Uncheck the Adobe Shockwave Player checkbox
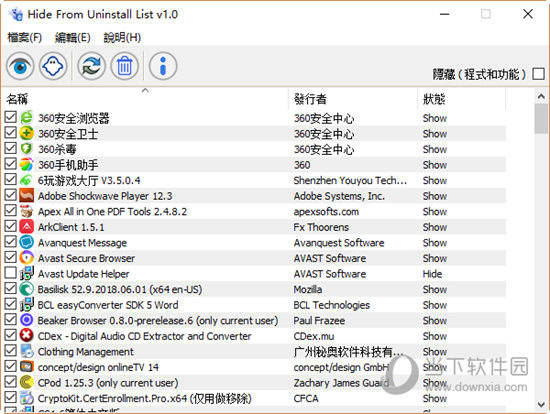 click(11, 195)
